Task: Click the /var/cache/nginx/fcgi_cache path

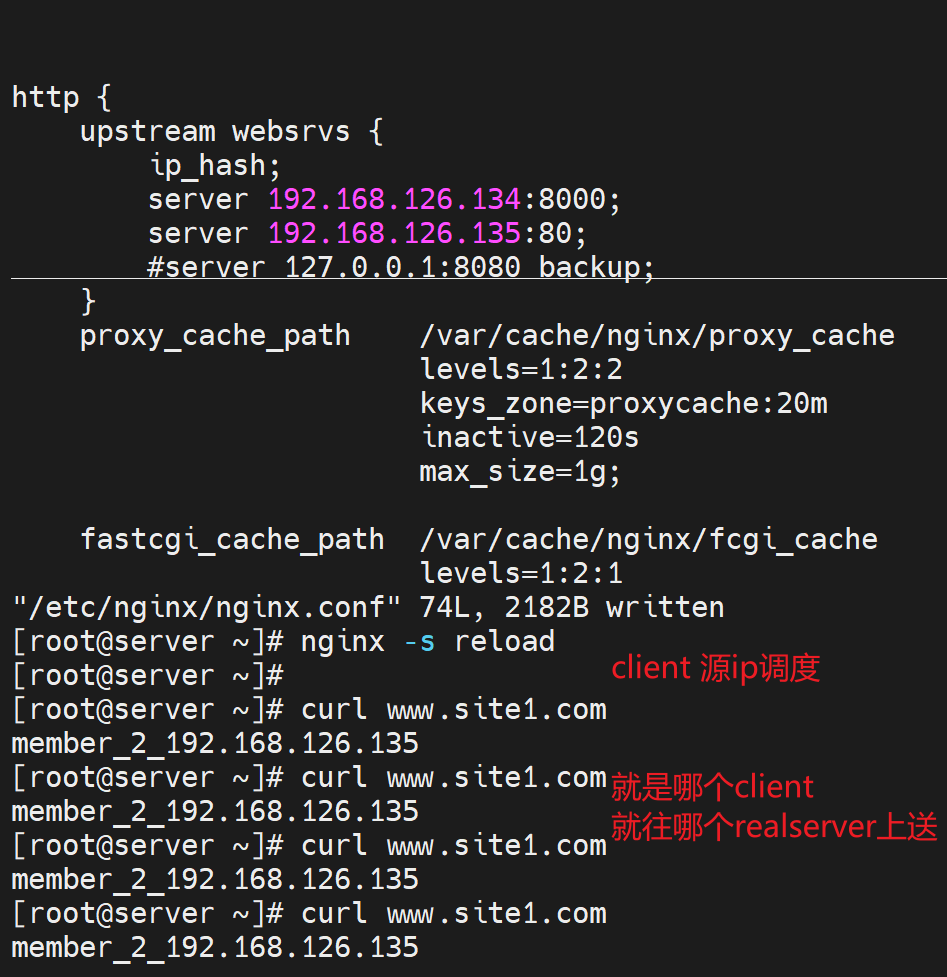Action: (x=648, y=540)
